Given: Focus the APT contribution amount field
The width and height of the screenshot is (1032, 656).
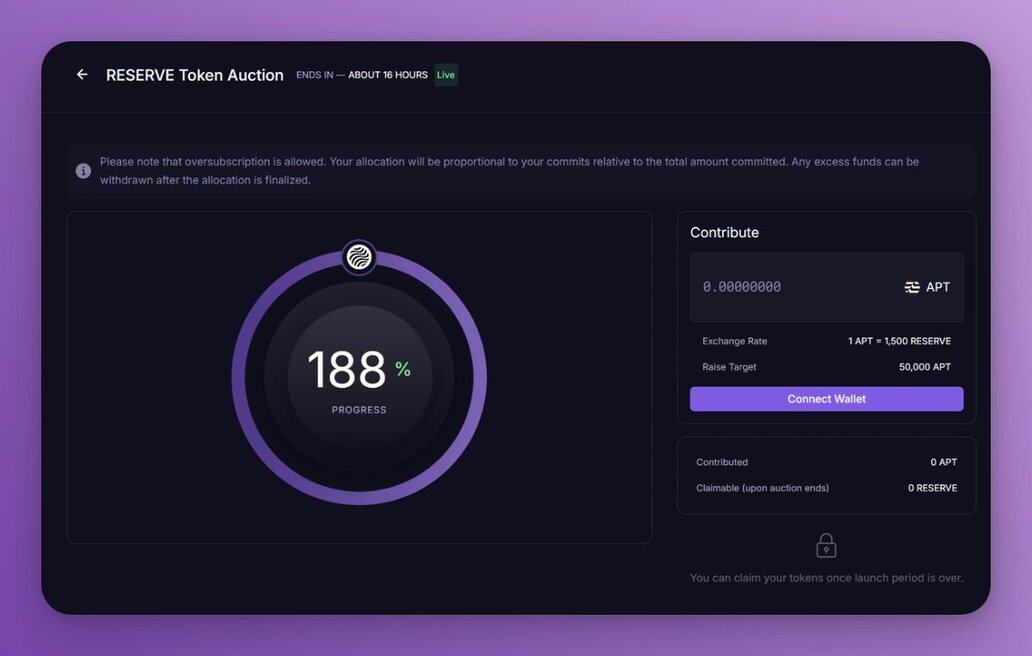Looking at the screenshot, I should (x=790, y=287).
